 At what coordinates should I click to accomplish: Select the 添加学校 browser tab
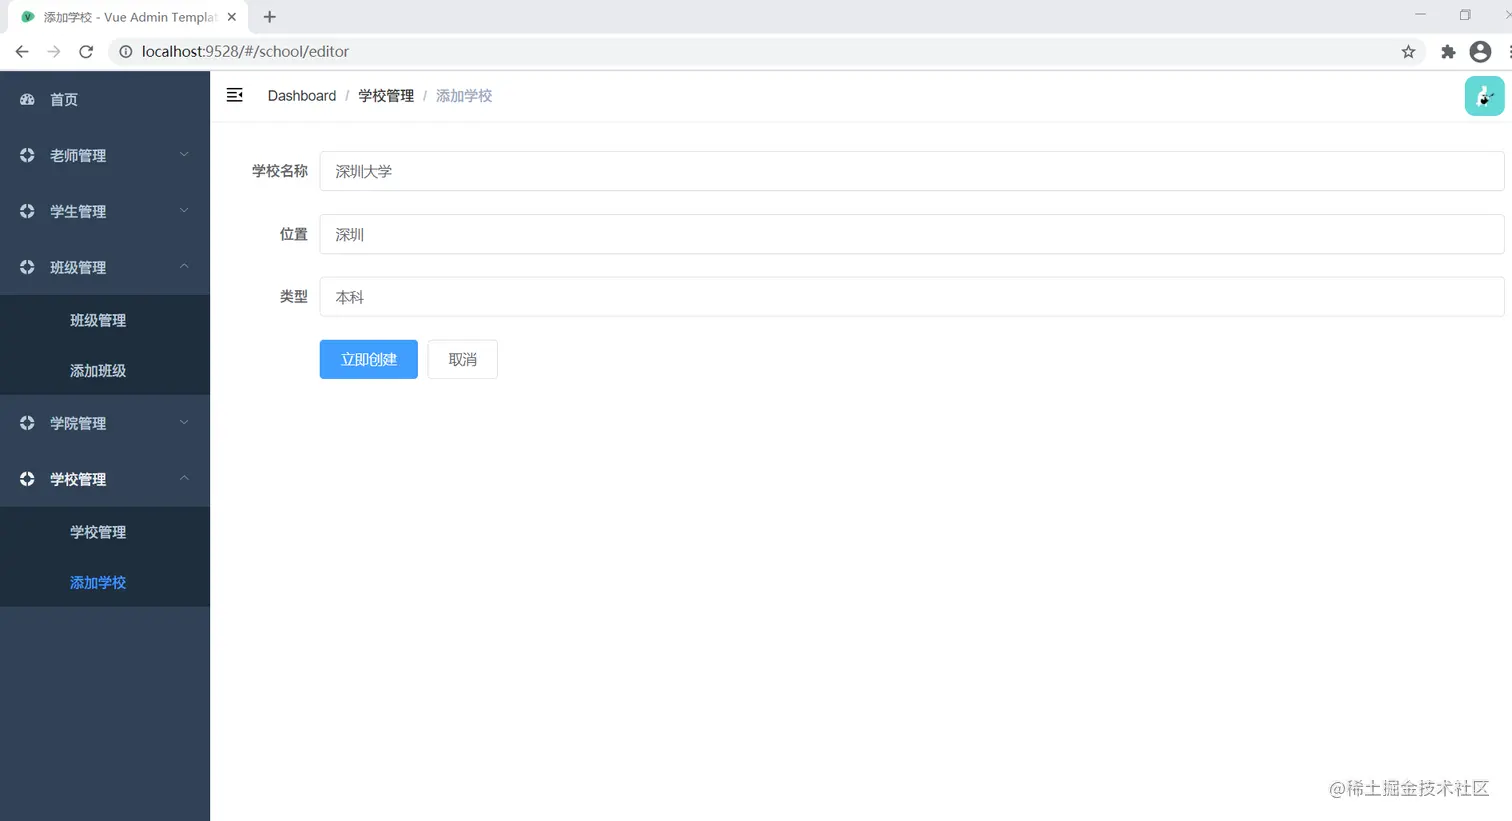click(129, 17)
